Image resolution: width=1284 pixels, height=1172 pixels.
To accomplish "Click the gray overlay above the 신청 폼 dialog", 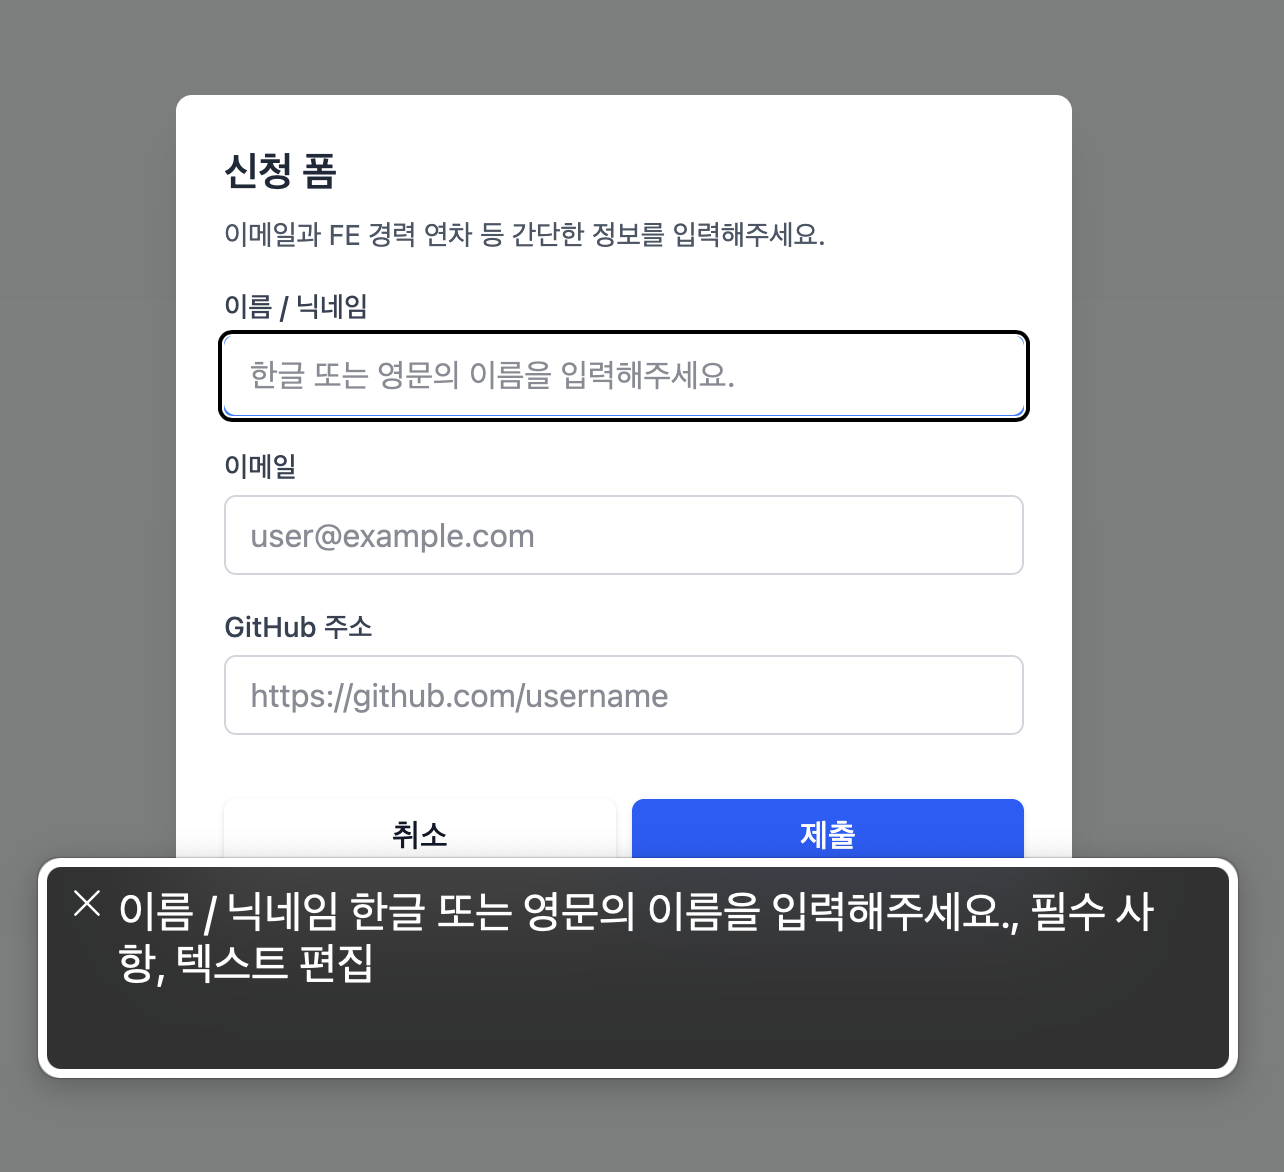I will pyautogui.click(x=624, y=47).
